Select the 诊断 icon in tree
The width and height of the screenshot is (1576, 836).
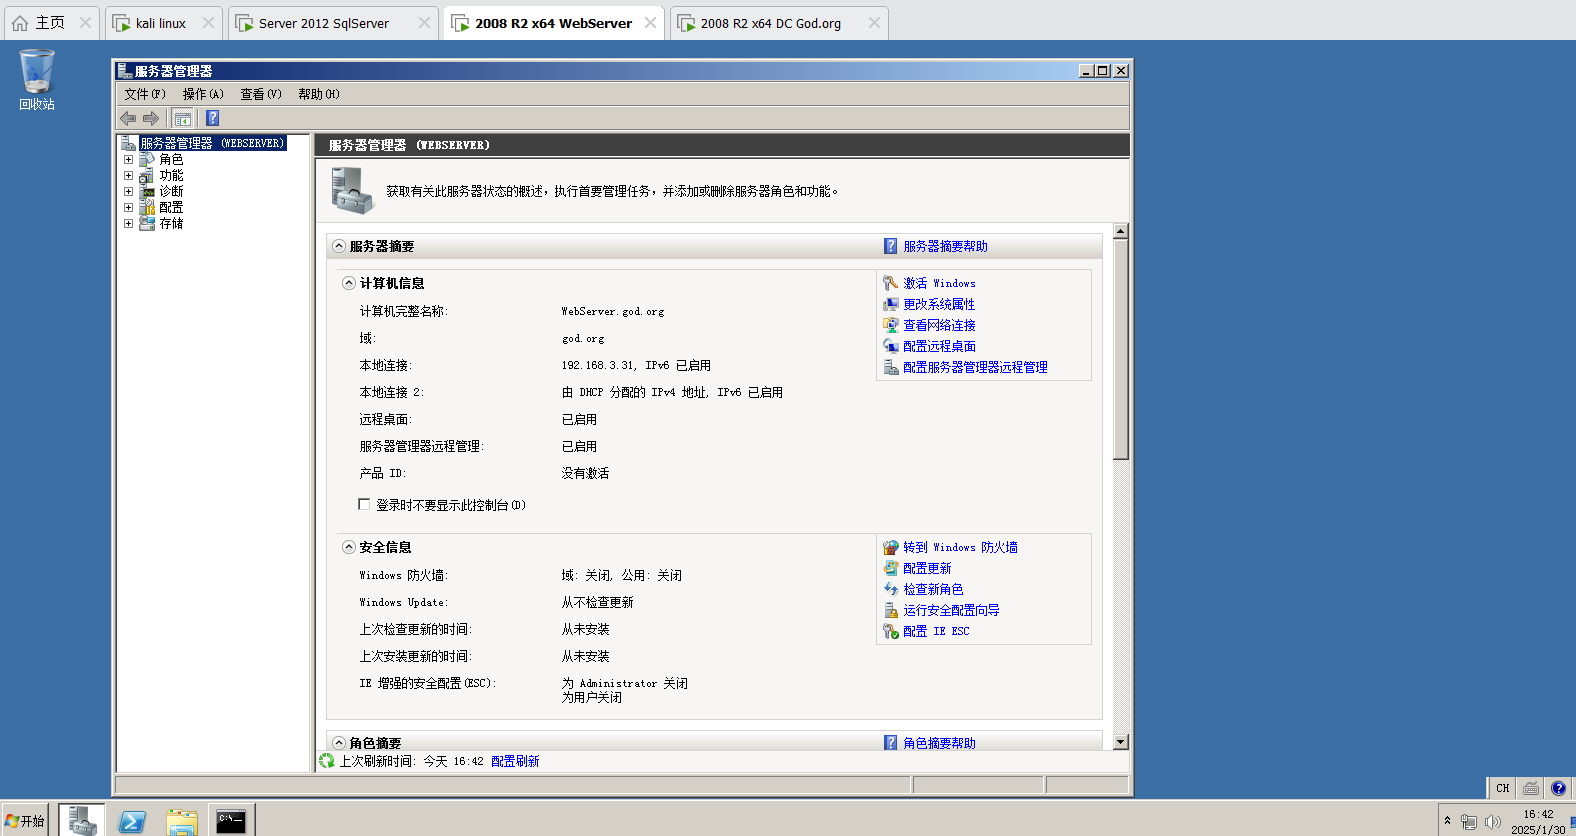pos(147,191)
